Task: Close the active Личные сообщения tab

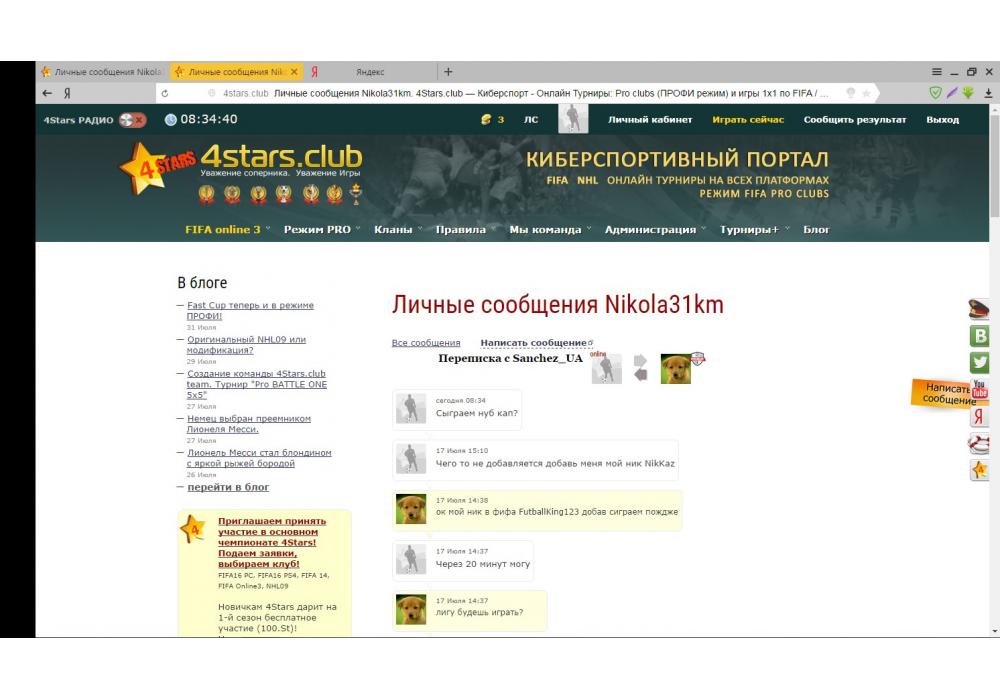Action: [x=294, y=72]
